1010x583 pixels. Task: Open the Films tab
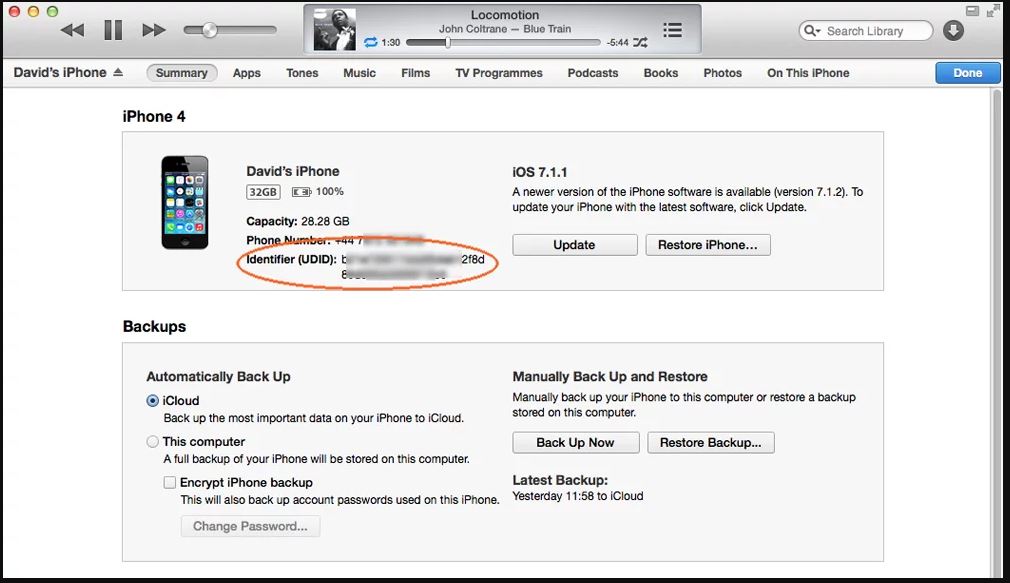pyautogui.click(x=415, y=73)
